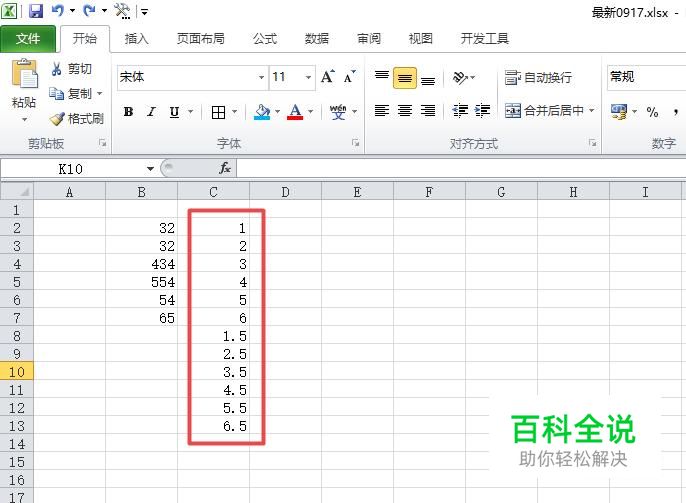This screenshot has width=686, height=503.
Task: Click the 格式刷 format painter
Action: pos(76,119)
